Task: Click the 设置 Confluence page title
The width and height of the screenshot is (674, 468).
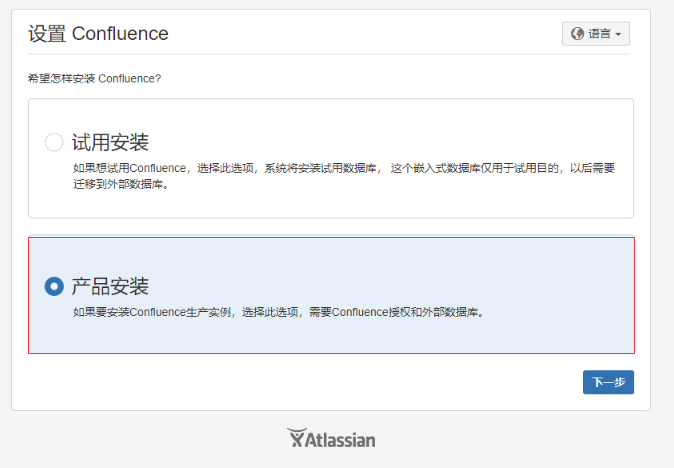Action: tap(98, 34)
